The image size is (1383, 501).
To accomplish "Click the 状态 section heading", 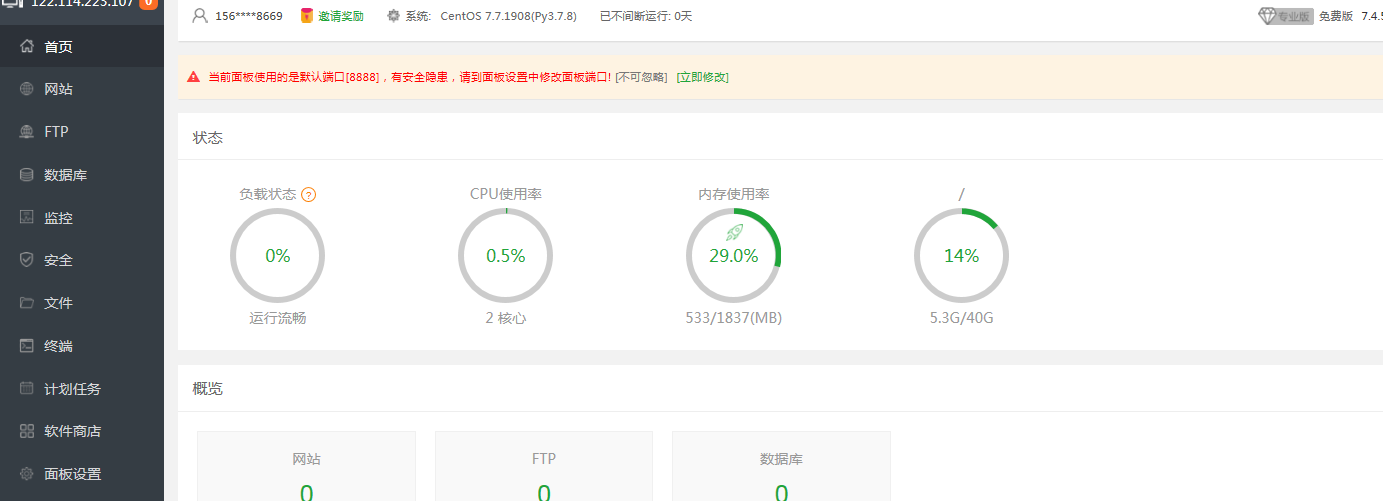I will pos(208,137).
